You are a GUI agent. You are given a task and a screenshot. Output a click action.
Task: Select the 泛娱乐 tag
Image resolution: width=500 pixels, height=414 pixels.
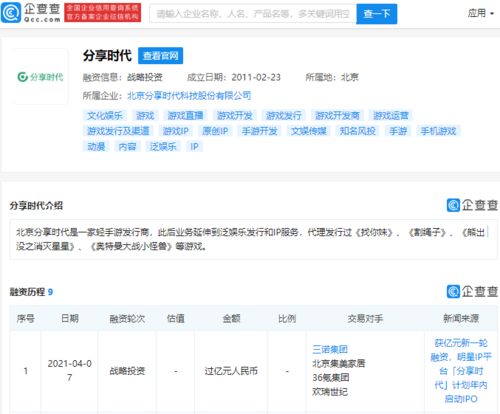click(x=163, y=146)
